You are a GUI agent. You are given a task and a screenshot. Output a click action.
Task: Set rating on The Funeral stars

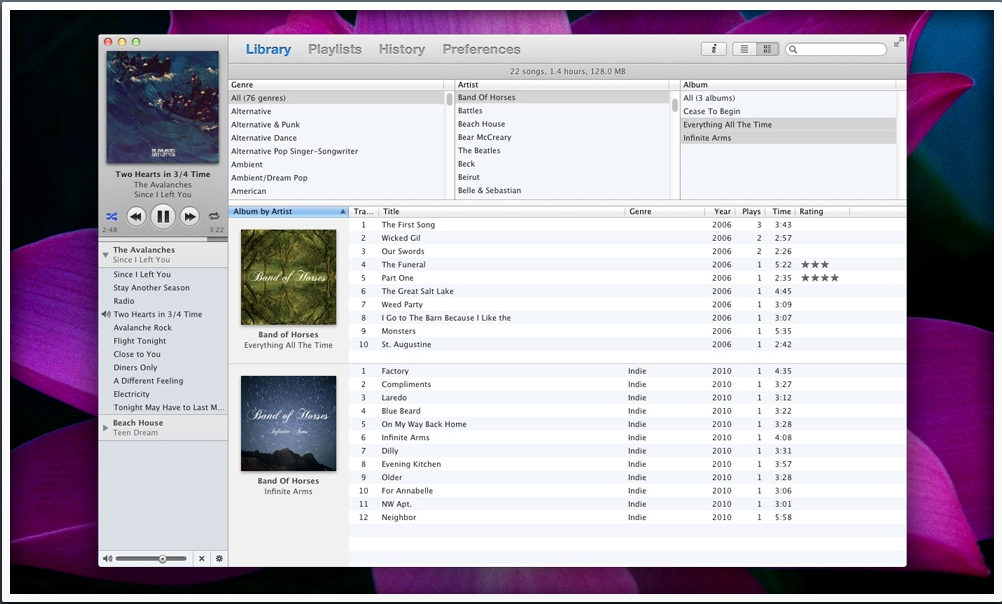click(x=815, y=265)
